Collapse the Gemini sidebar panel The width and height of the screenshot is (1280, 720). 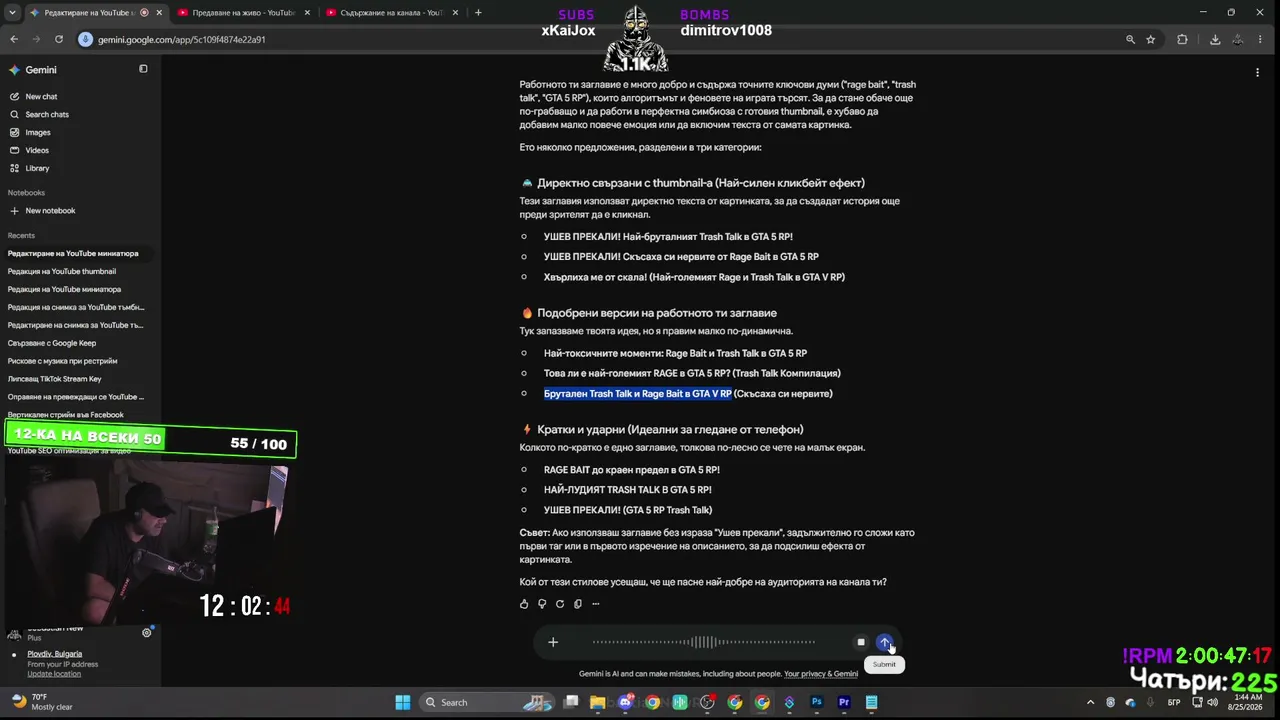pos(143,69)
